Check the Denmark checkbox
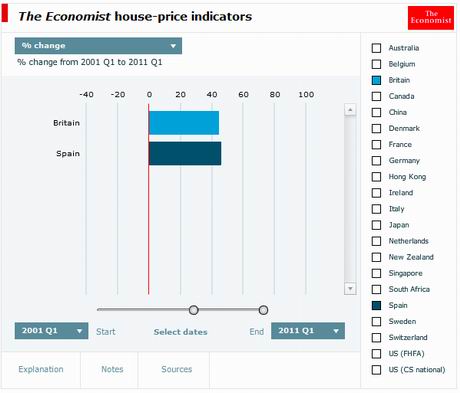This screenshot has width=460, height=393. pyautogui.click(x=376, y=128)
